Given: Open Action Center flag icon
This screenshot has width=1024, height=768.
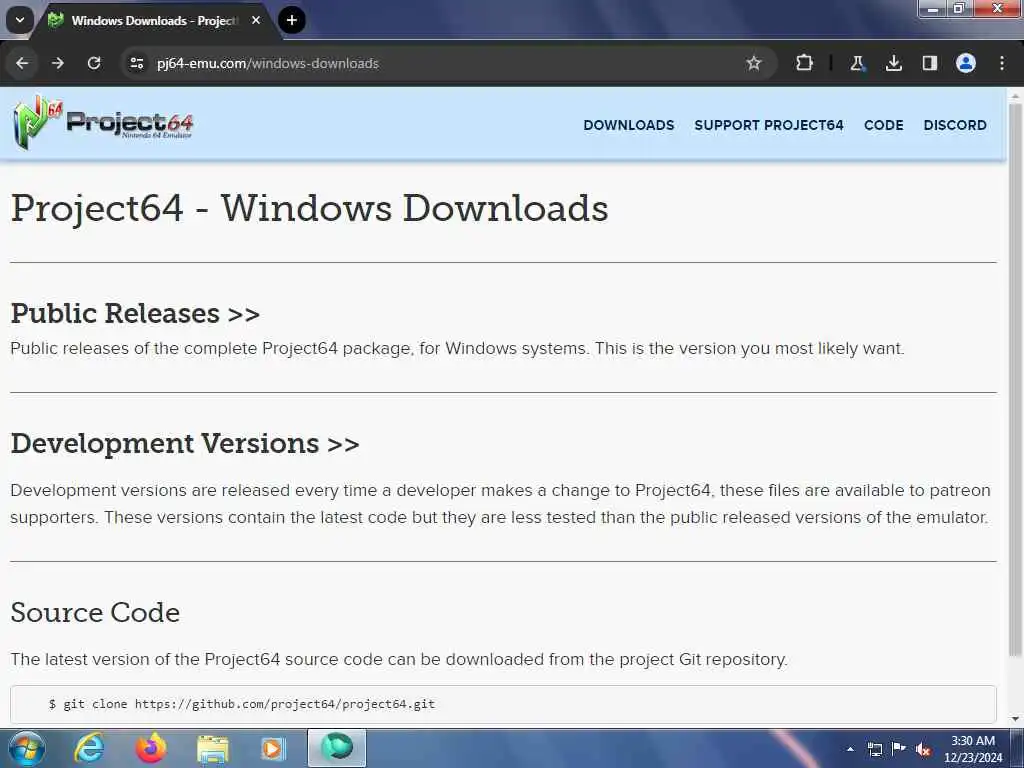Looking at the screenshot, I should point(899,749).
